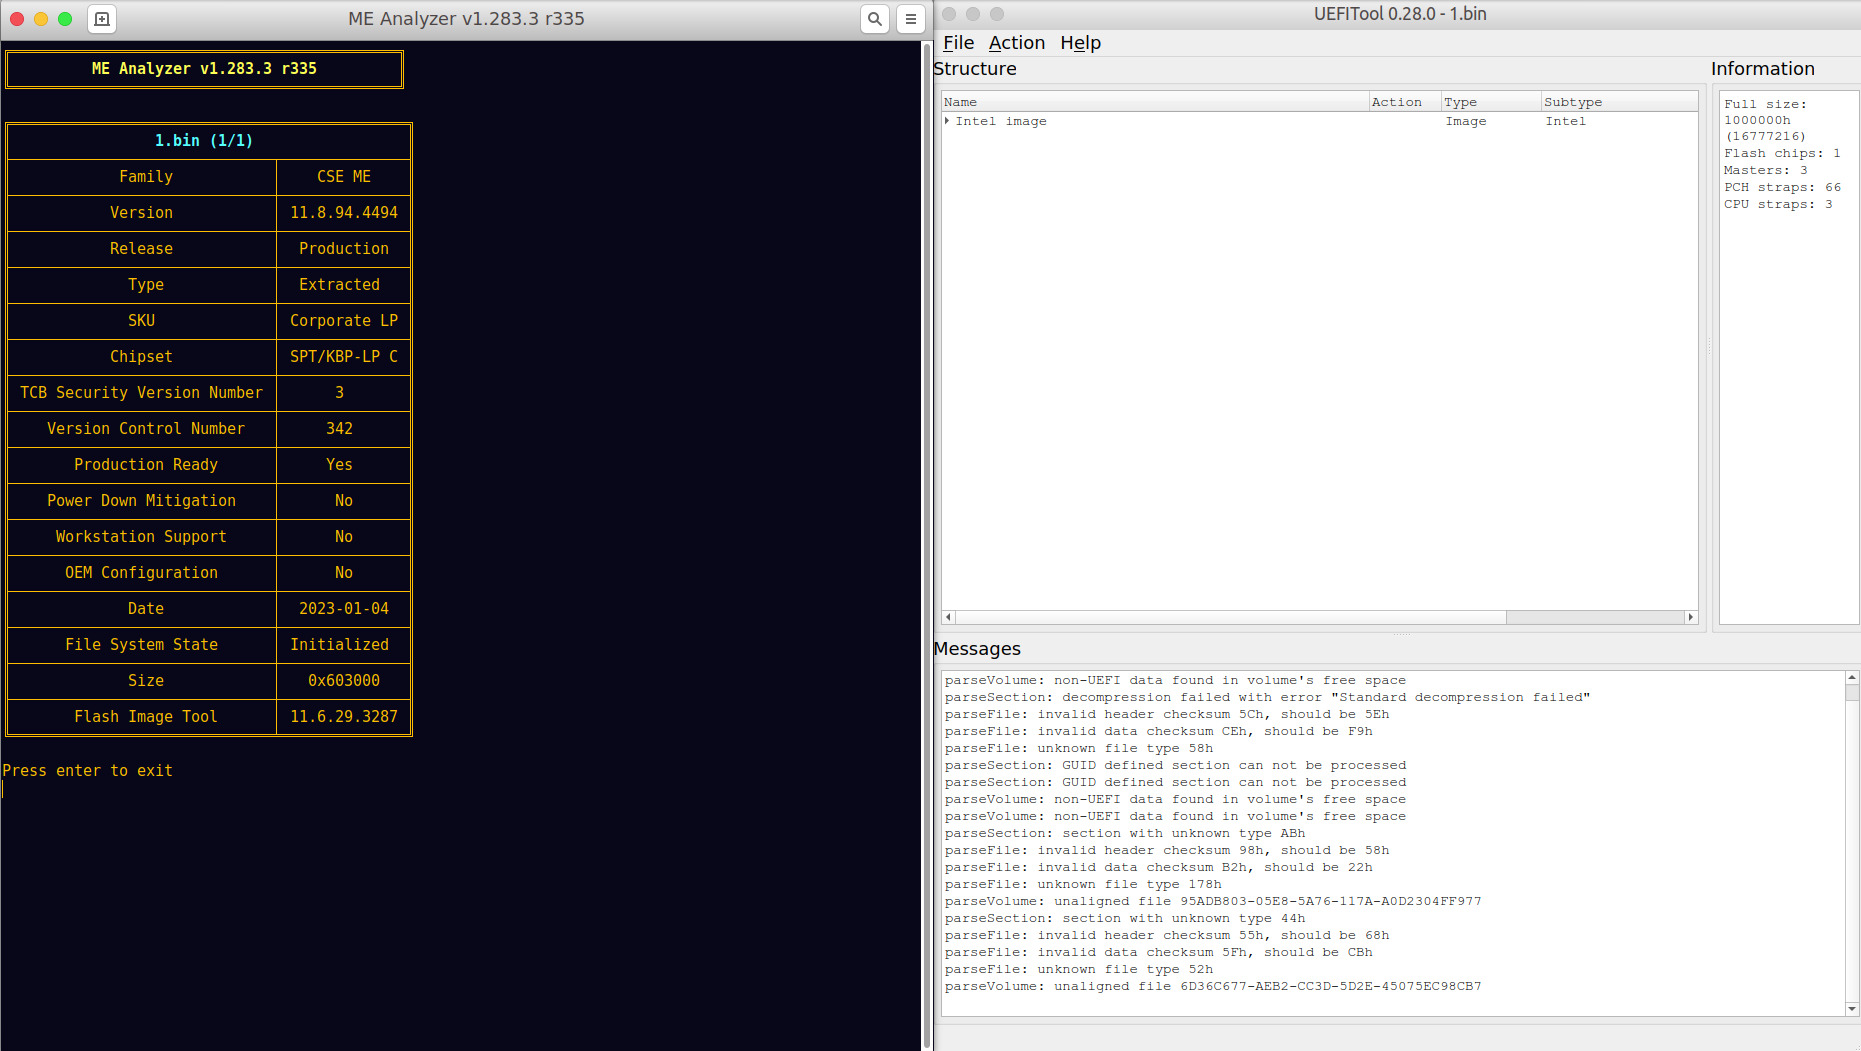This screenshot has width=1861, height=1051.
Task: Select message 'invalid data checksum 5Fh, should be CBh'
Action: coord(1158,952)
